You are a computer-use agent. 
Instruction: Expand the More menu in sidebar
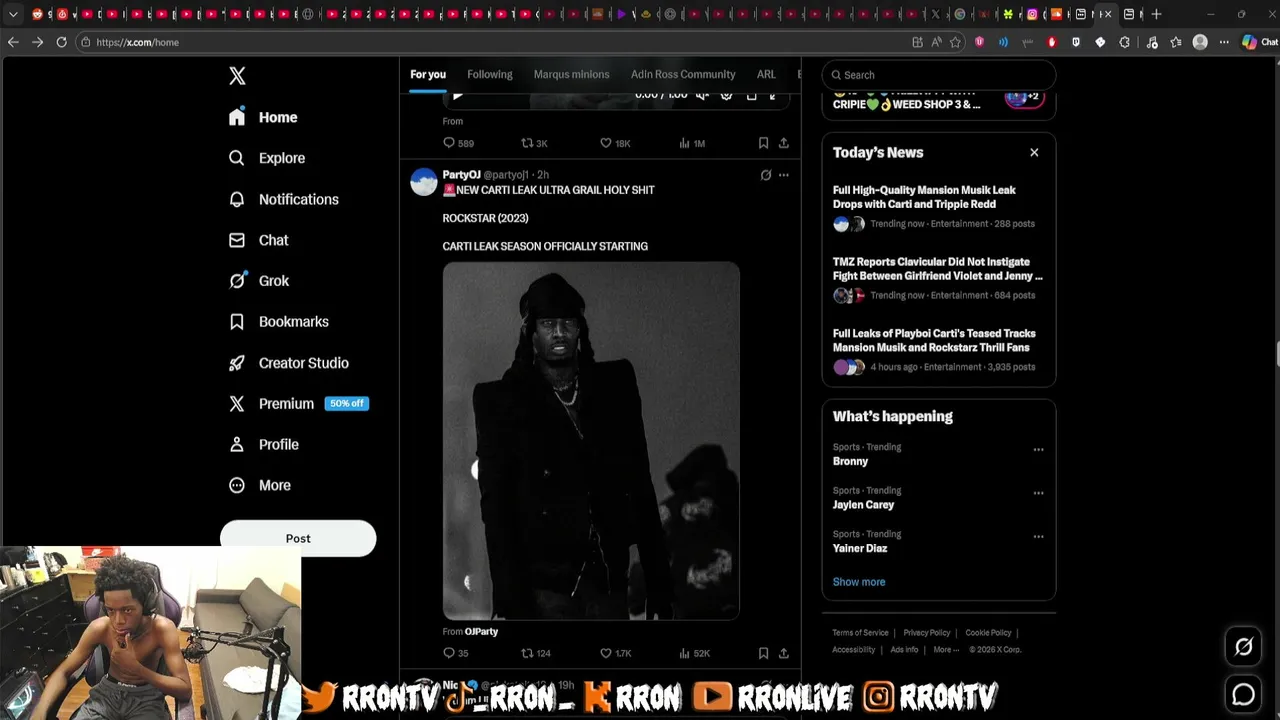(x=259, y=485)
